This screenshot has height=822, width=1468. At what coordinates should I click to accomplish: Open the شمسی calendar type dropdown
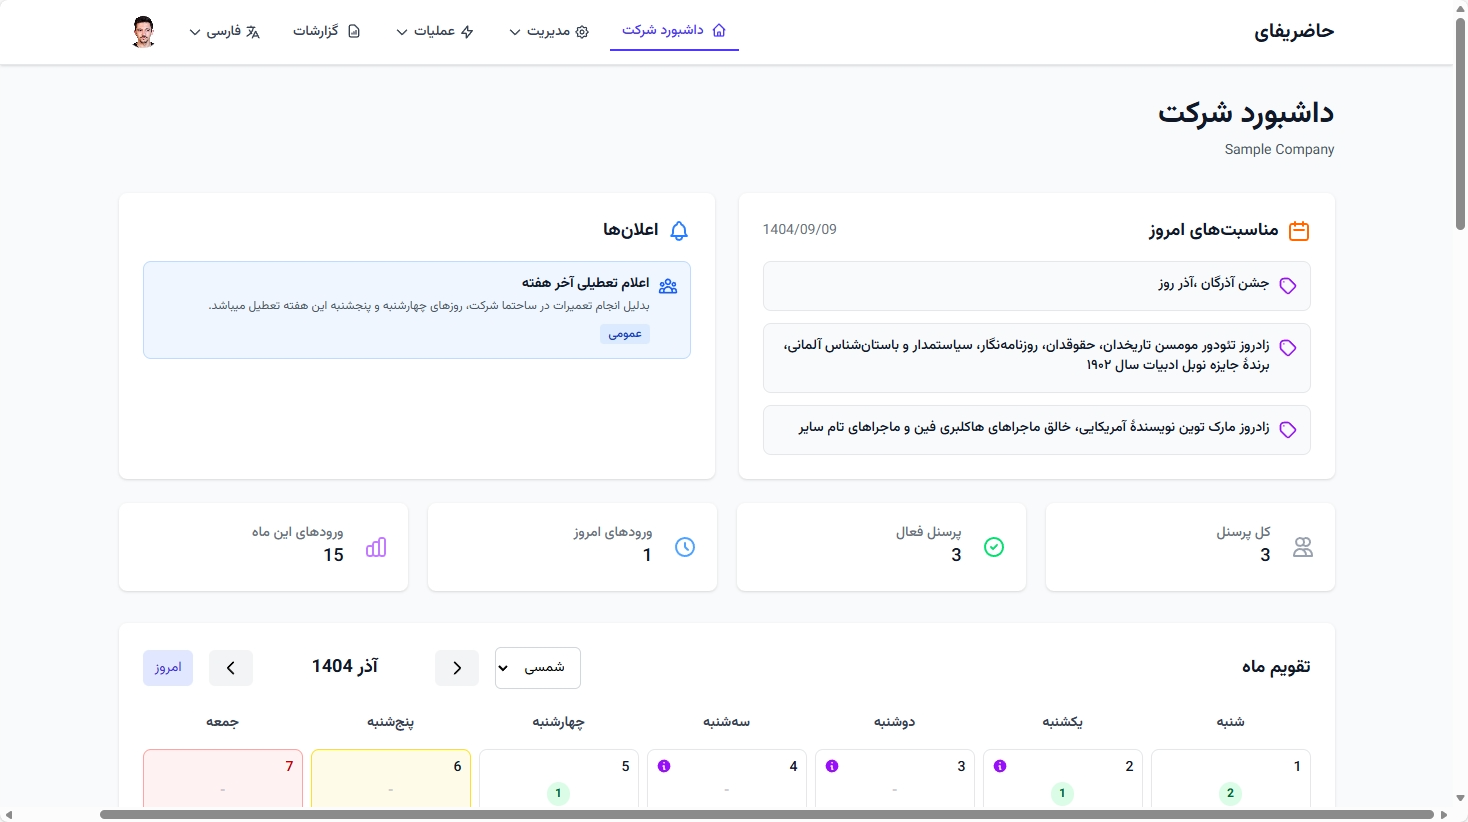[537, 667]
